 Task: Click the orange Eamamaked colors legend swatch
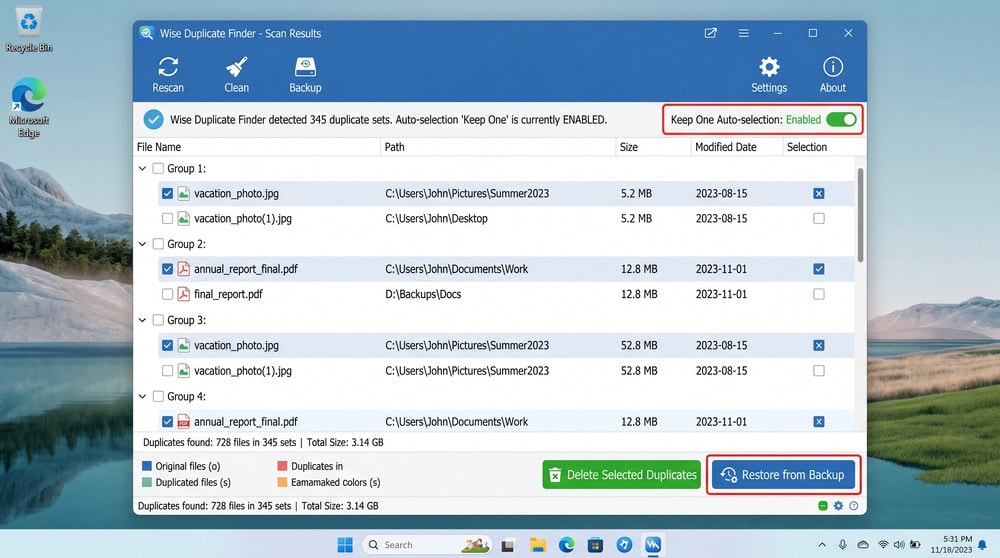tap(282, 482)
